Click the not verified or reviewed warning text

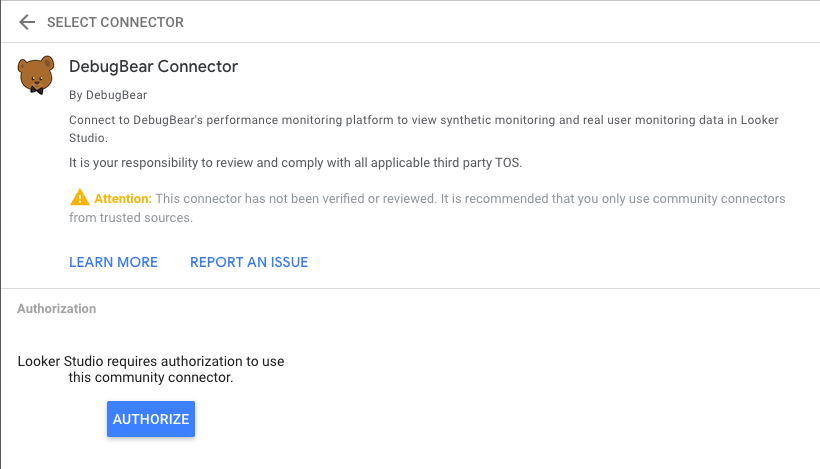(x=427, y=208)
